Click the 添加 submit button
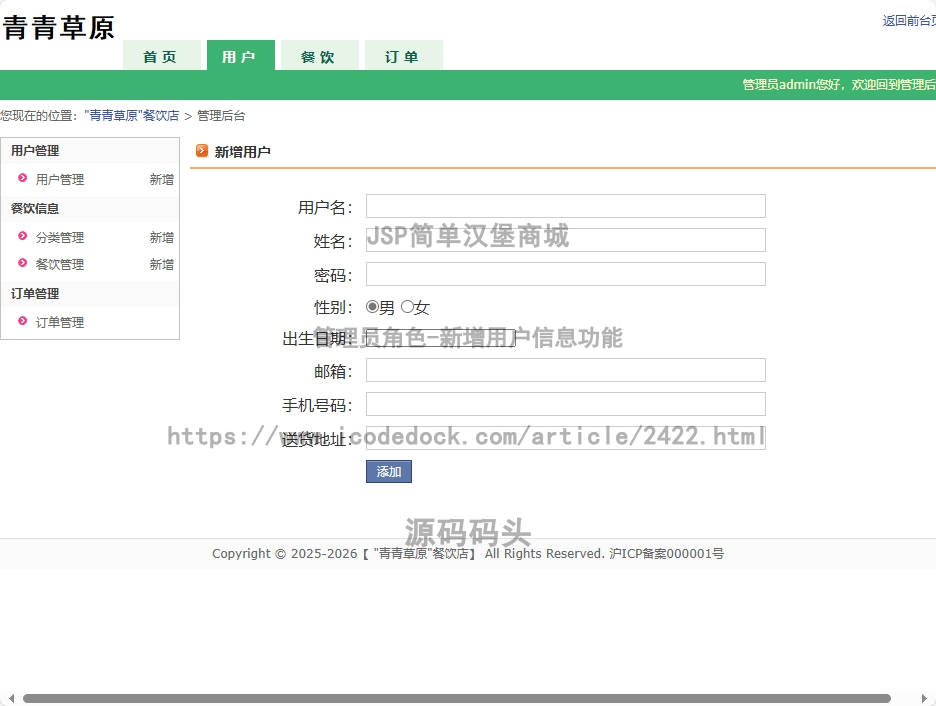This screenshot has width=936, height=706. coord(389,471)
